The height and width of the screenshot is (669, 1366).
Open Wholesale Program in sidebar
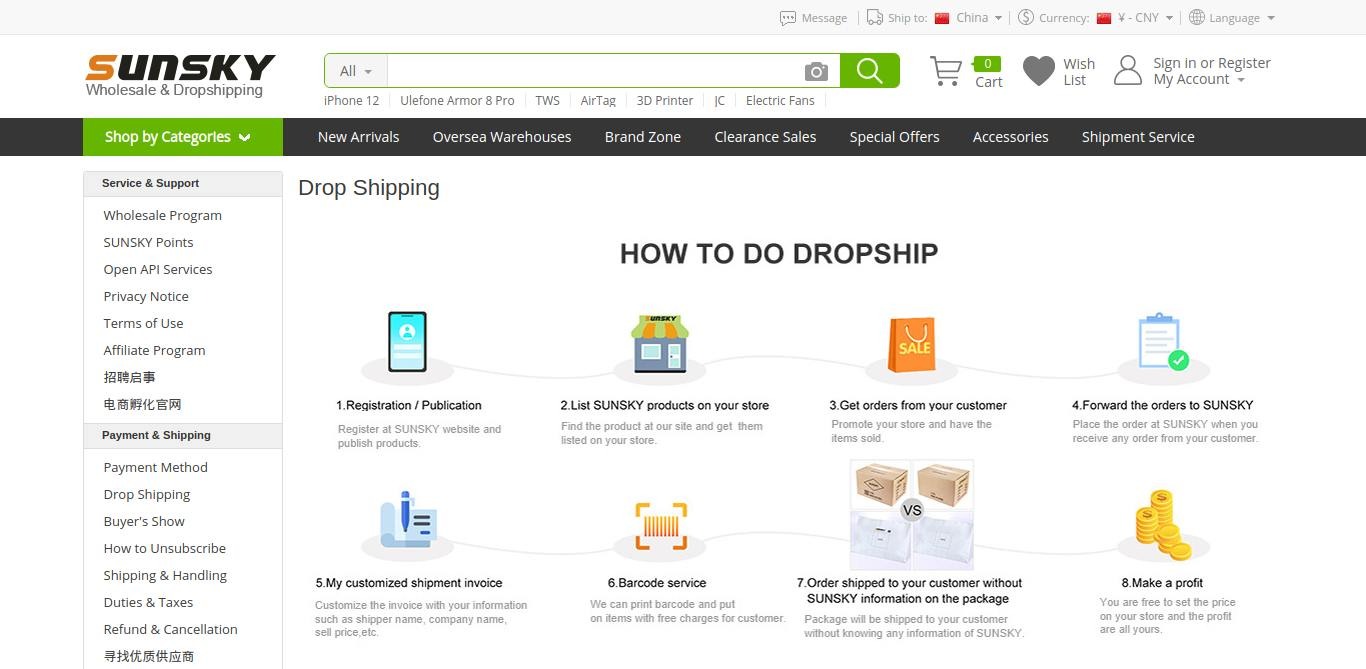pos(163,215)
